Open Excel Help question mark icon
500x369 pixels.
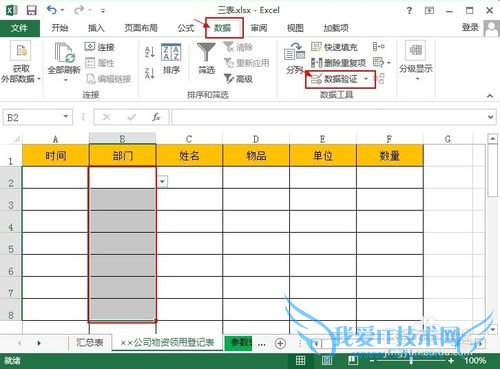pos(409,11)
